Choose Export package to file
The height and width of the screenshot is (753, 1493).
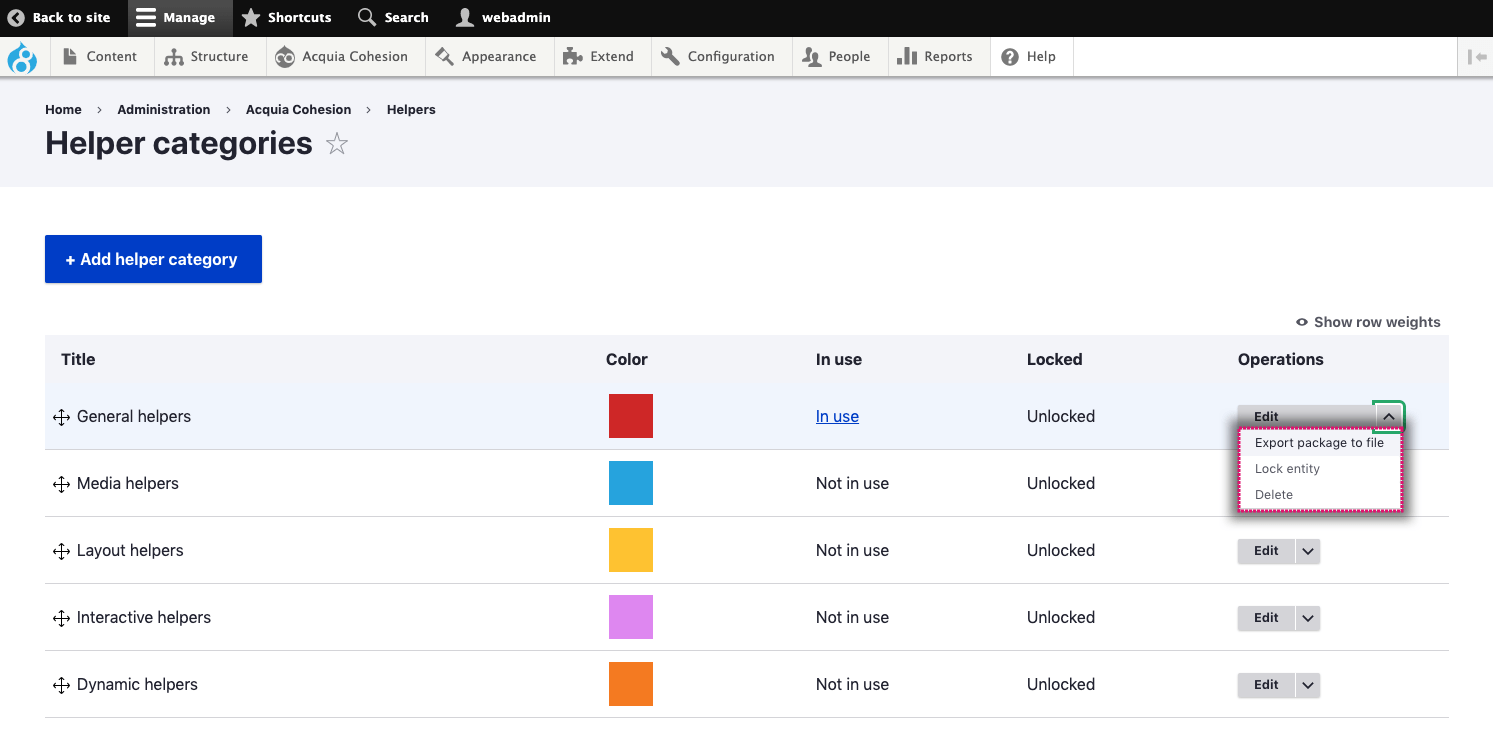1319,443
